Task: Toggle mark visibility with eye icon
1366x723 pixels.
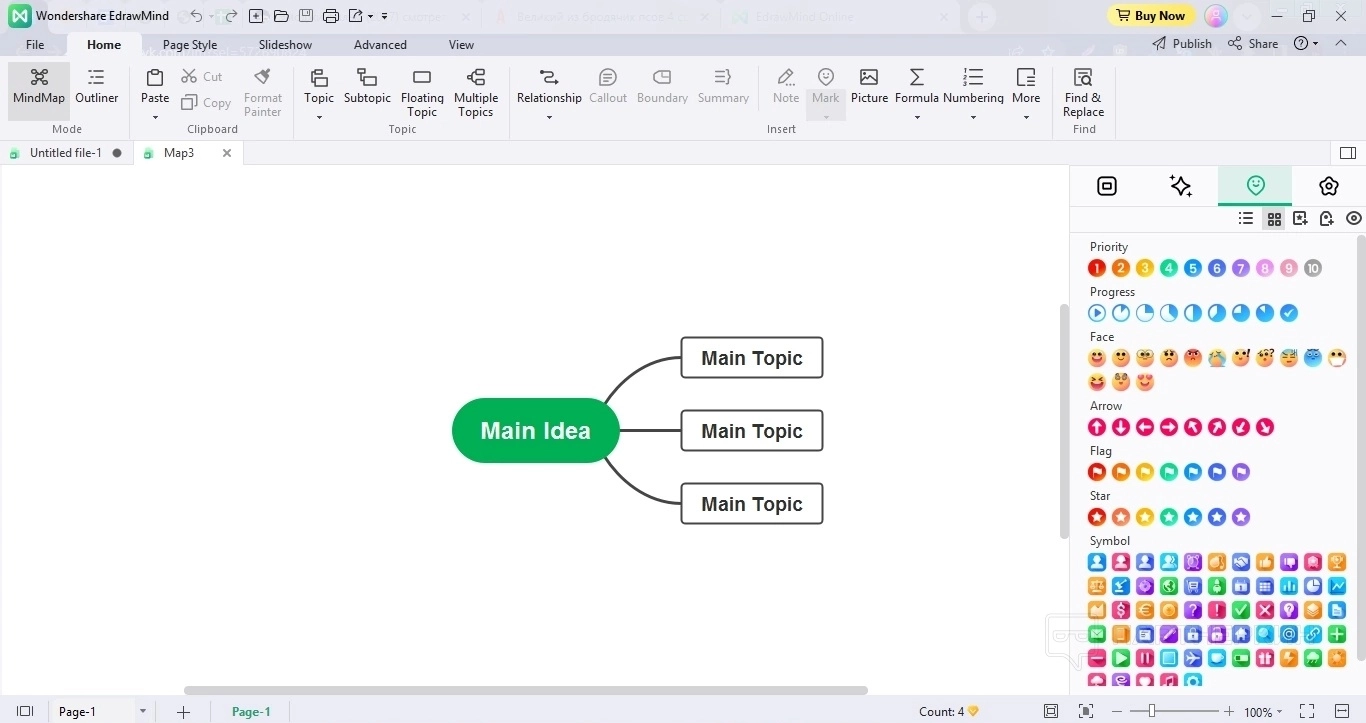Action: [x=1354, y=218]
